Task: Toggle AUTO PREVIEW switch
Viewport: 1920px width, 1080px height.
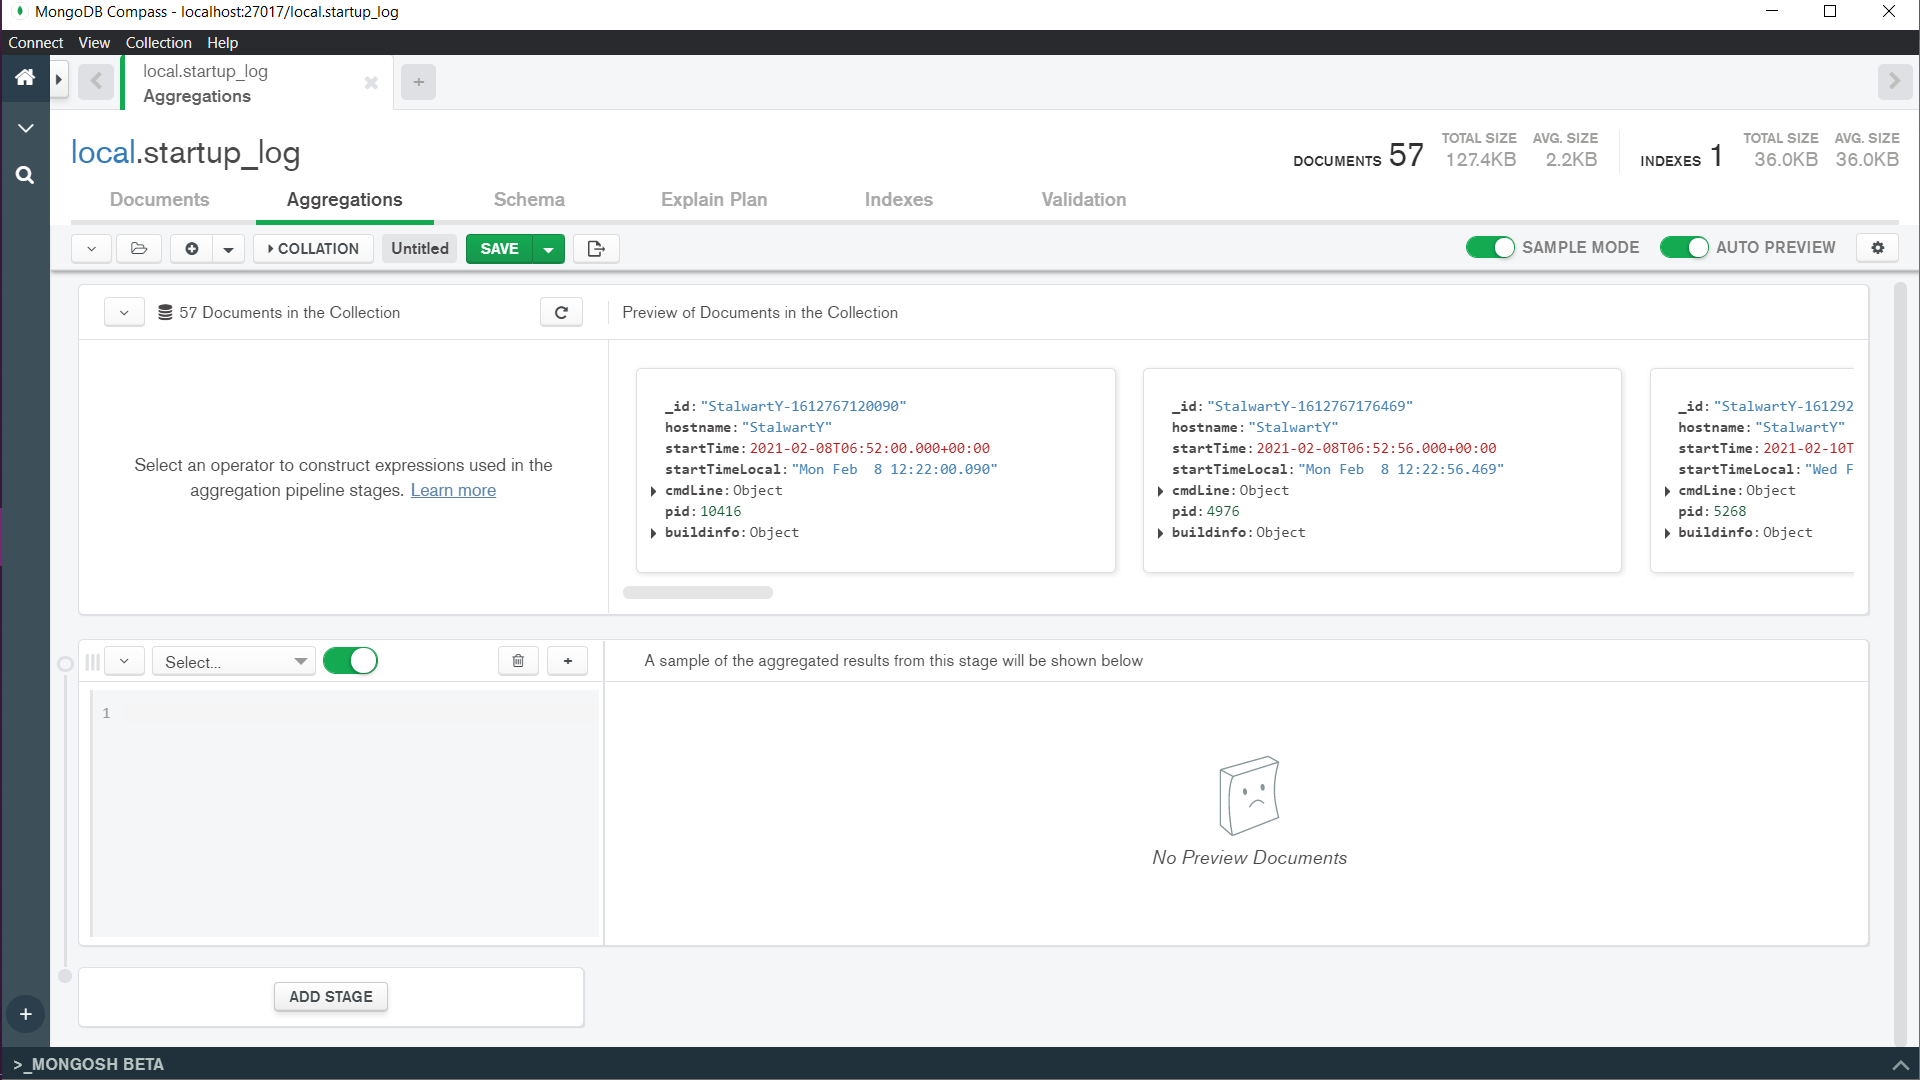Action: 1684,247
